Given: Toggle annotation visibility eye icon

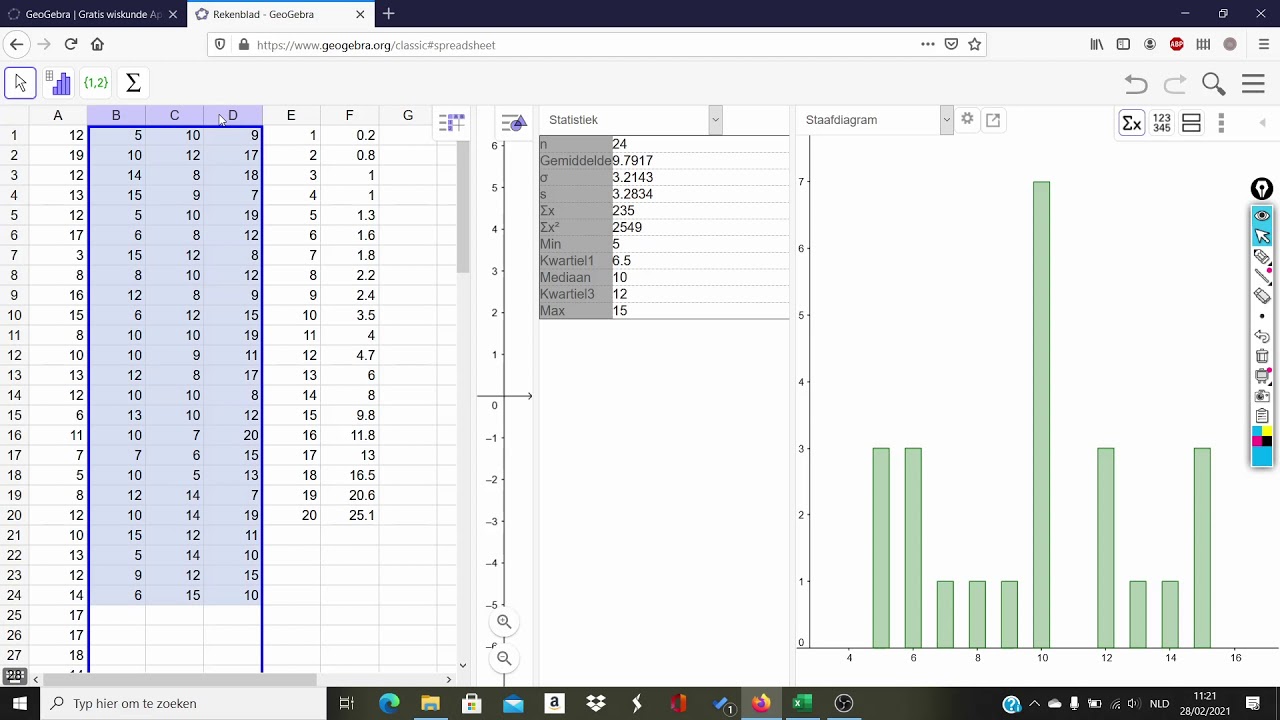Looking at the screenshot, I should 1262,216.
